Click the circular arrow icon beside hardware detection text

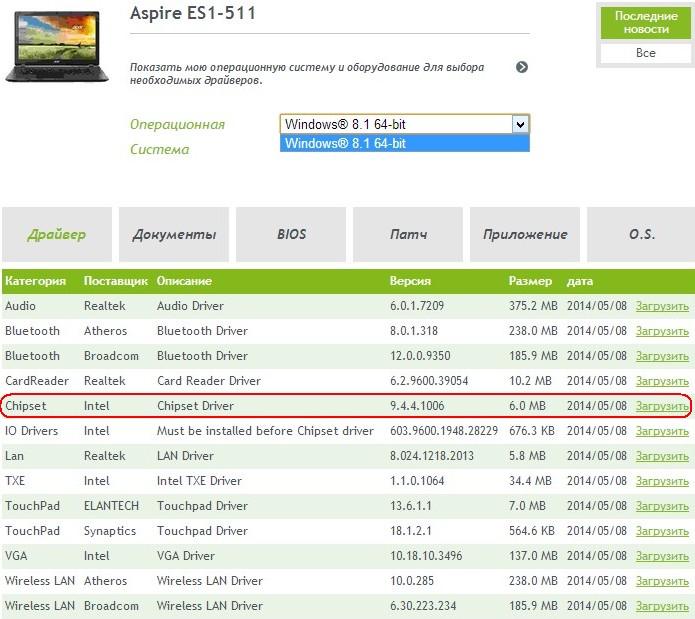pos(522,67)
